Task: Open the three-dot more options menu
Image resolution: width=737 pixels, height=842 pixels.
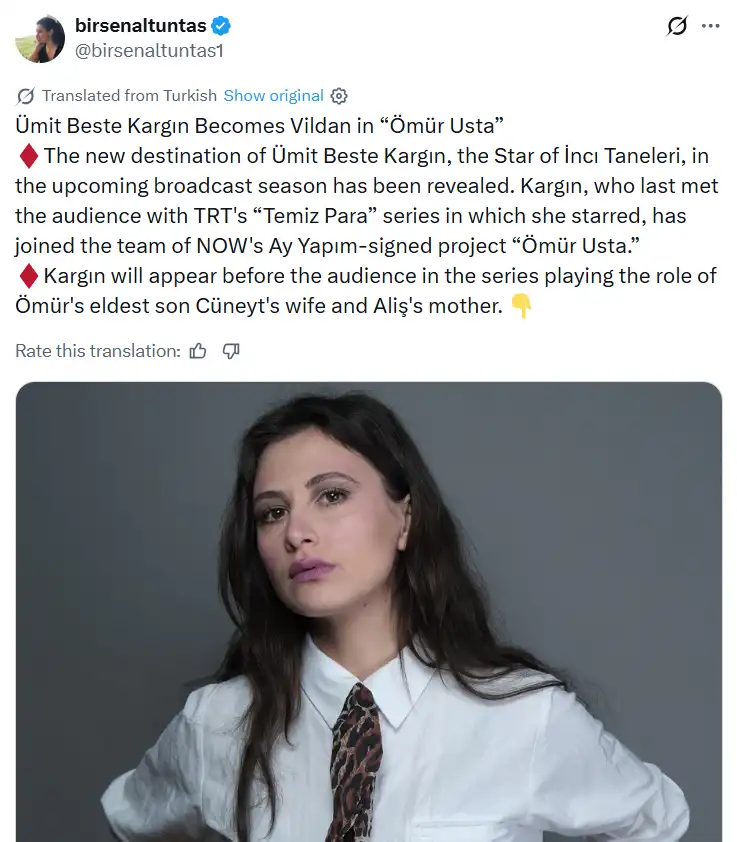Action: pos(711,25)
